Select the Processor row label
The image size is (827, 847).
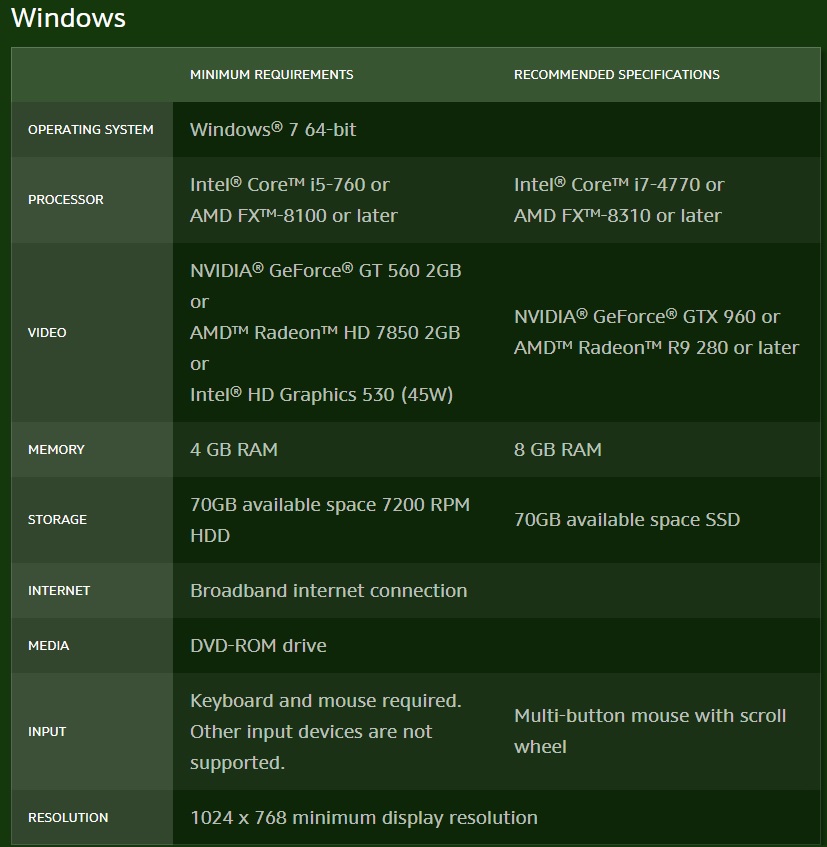point(66,200)
